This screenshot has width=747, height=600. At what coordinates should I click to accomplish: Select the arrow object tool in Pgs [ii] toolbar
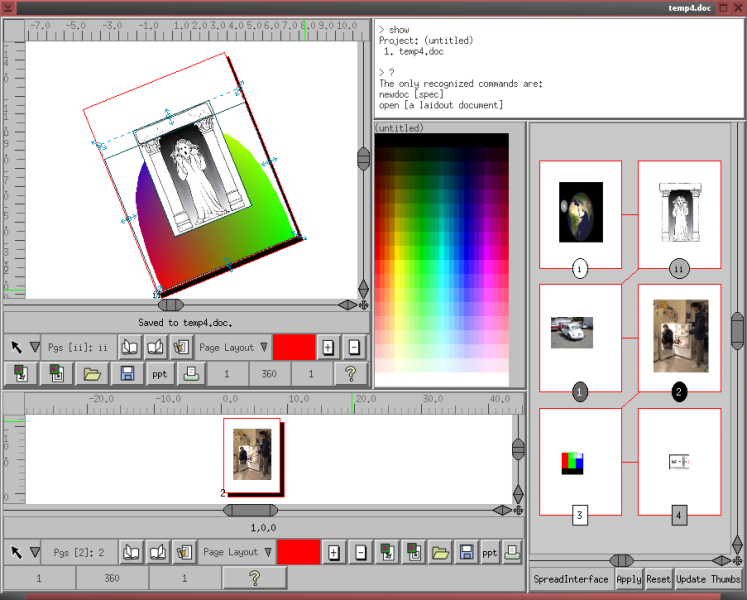pos(16,347)
